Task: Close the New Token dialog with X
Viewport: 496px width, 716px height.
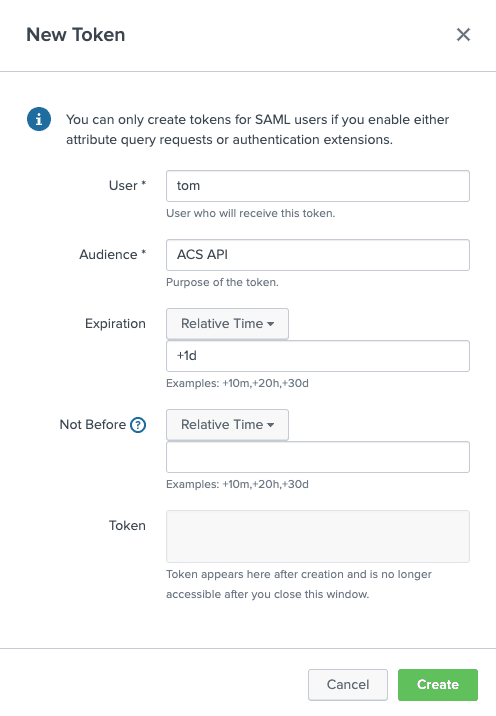Action: point(463,35)
